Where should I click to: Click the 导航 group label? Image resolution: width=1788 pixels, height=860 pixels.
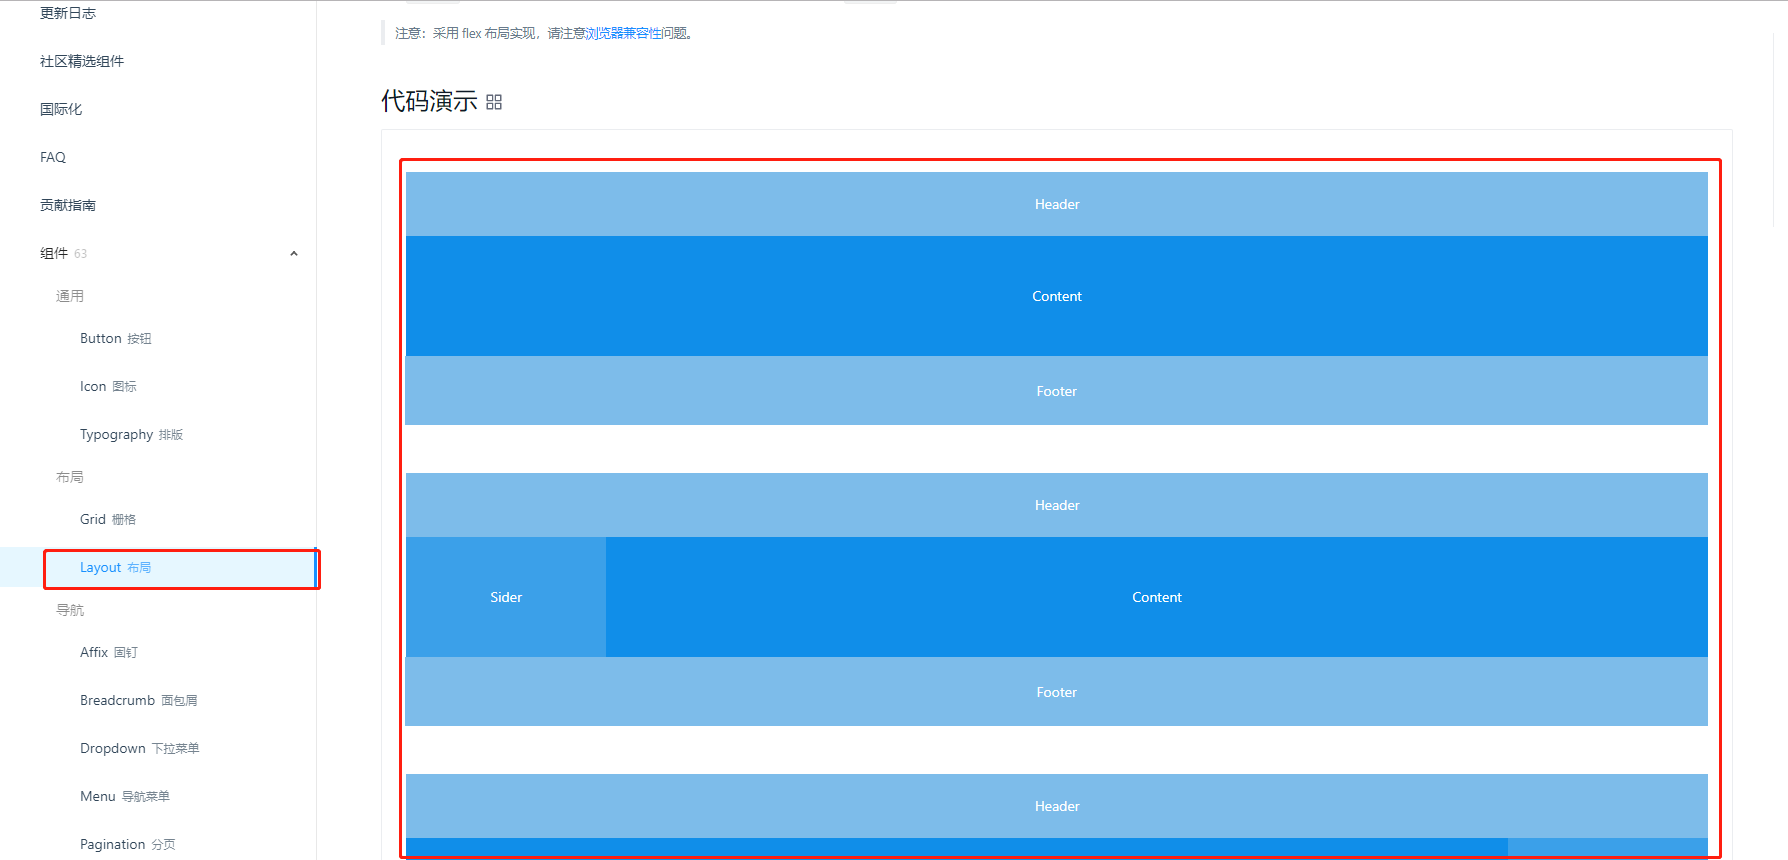[70, 610]
